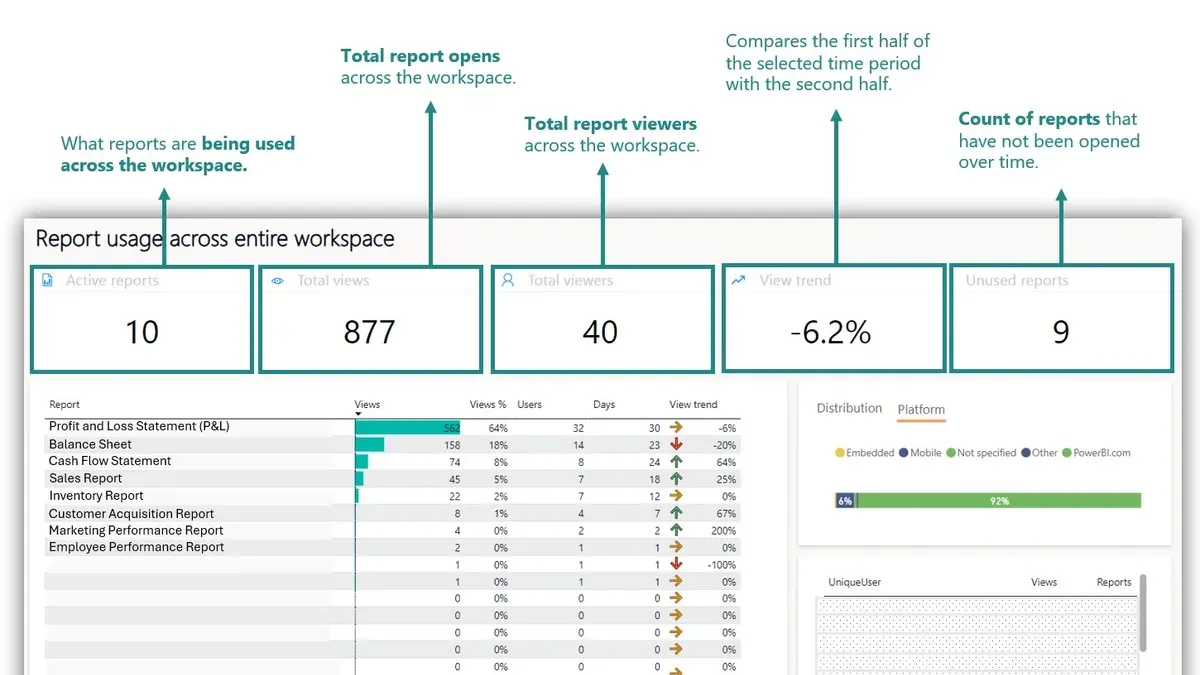Viewport: 1200px width, 675px height.
Task: Select the 92% green bar segment
Action: pyautogui.click(x=998, y=501)
